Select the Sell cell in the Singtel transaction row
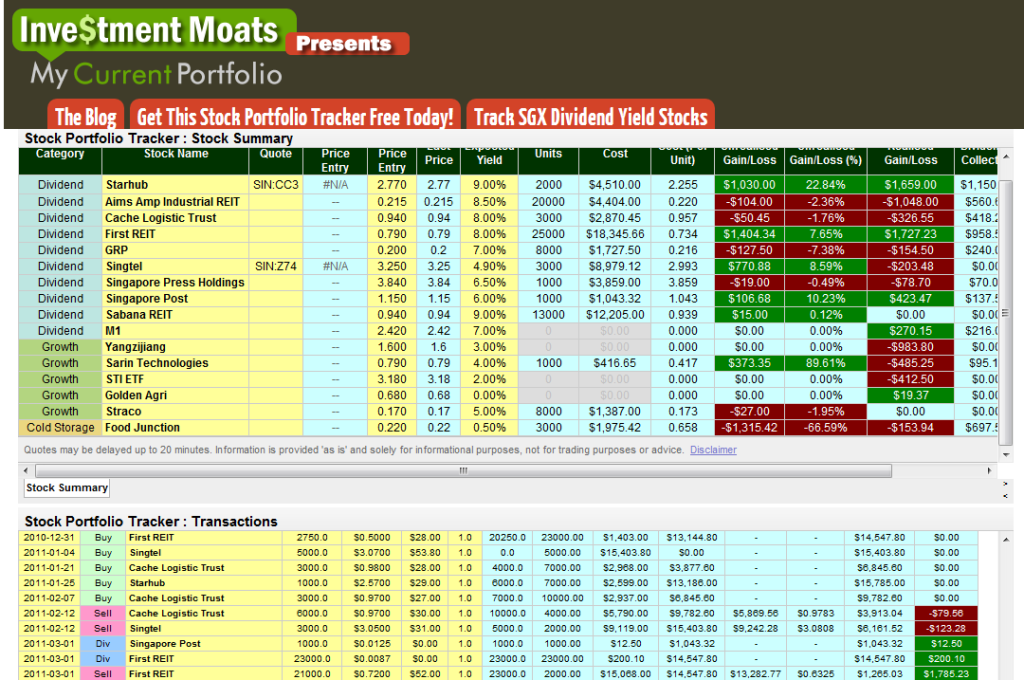1024x680 pixels. [103, 629]
